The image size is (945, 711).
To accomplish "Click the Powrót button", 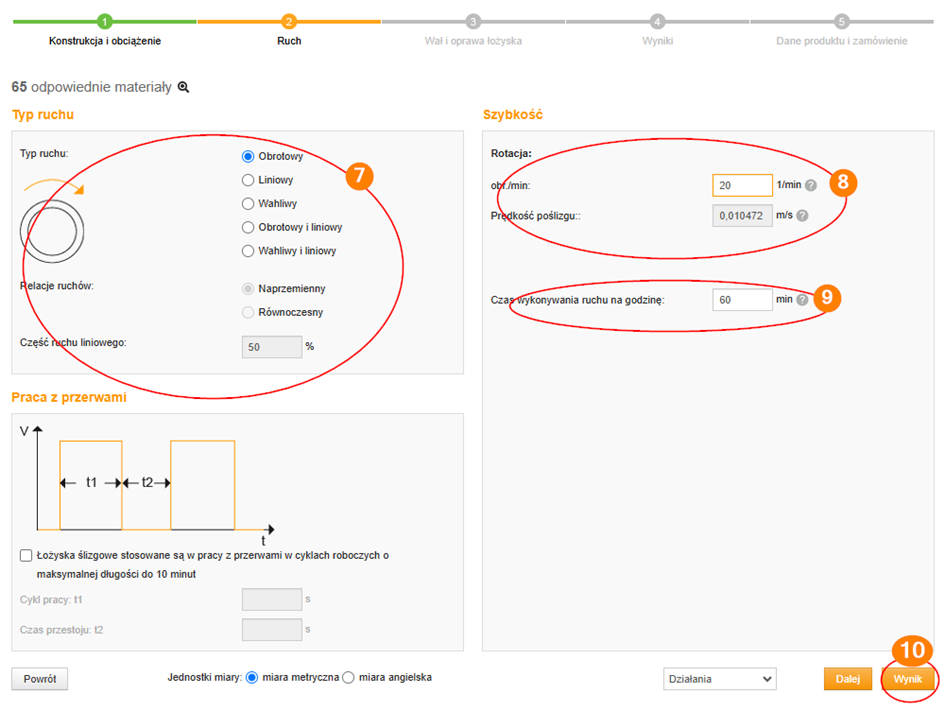I will click(x=40, y=679).
